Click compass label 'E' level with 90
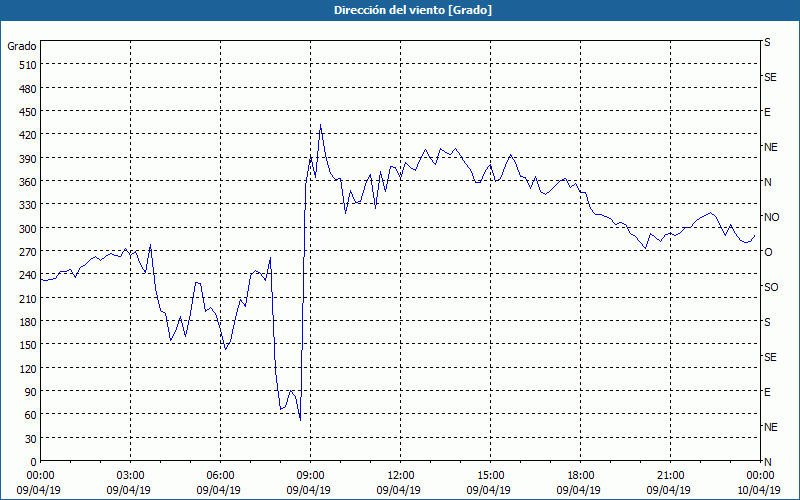Image resolution: width=800 pixels, height=500 pixels. click(x=767, y=392)
